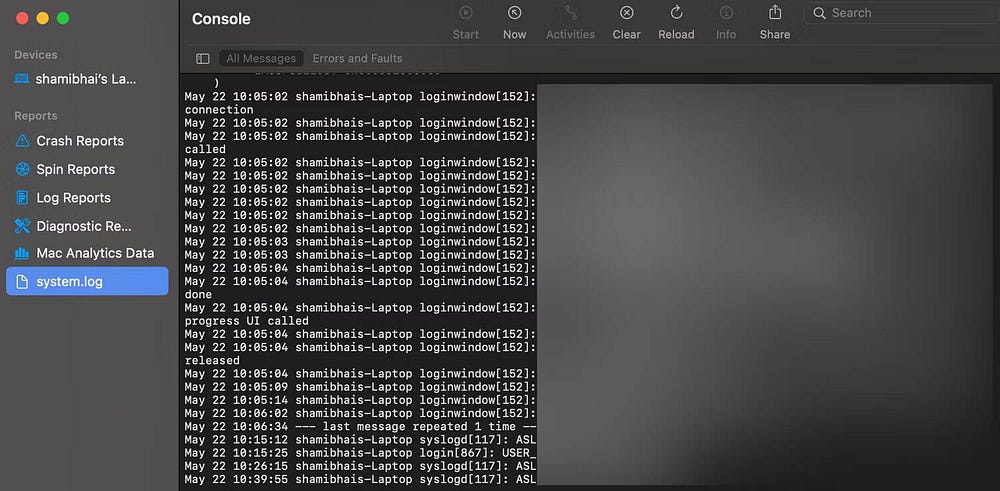The width and height of the screenshot is (1000, 491).
Task: Select the 10:15:12 syslogd log line
Action: (360, 440)
